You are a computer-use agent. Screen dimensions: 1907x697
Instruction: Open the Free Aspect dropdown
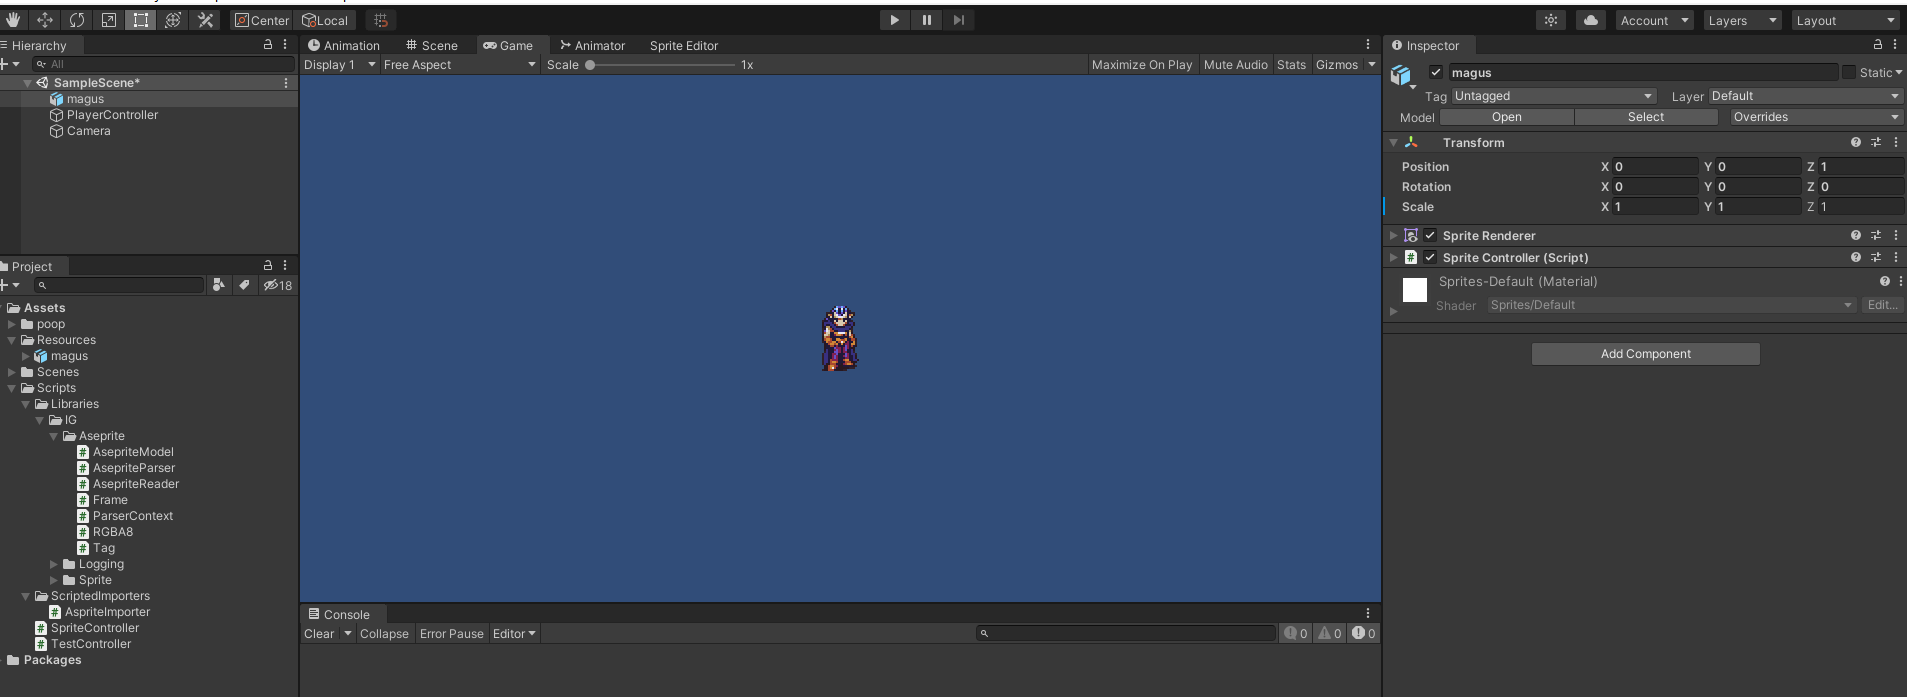tap(460, 65)
